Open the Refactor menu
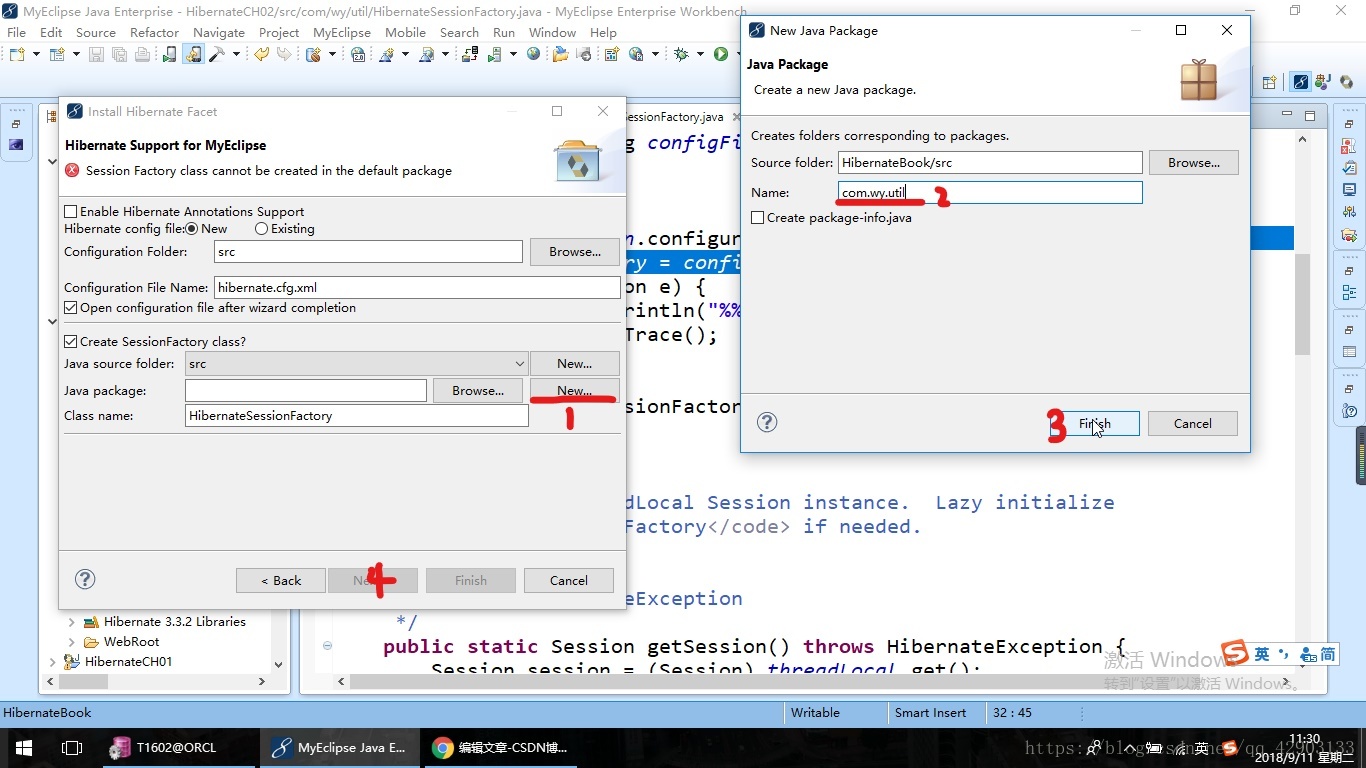This screenshot has height=768, width=1366. [x=154, y=32]
